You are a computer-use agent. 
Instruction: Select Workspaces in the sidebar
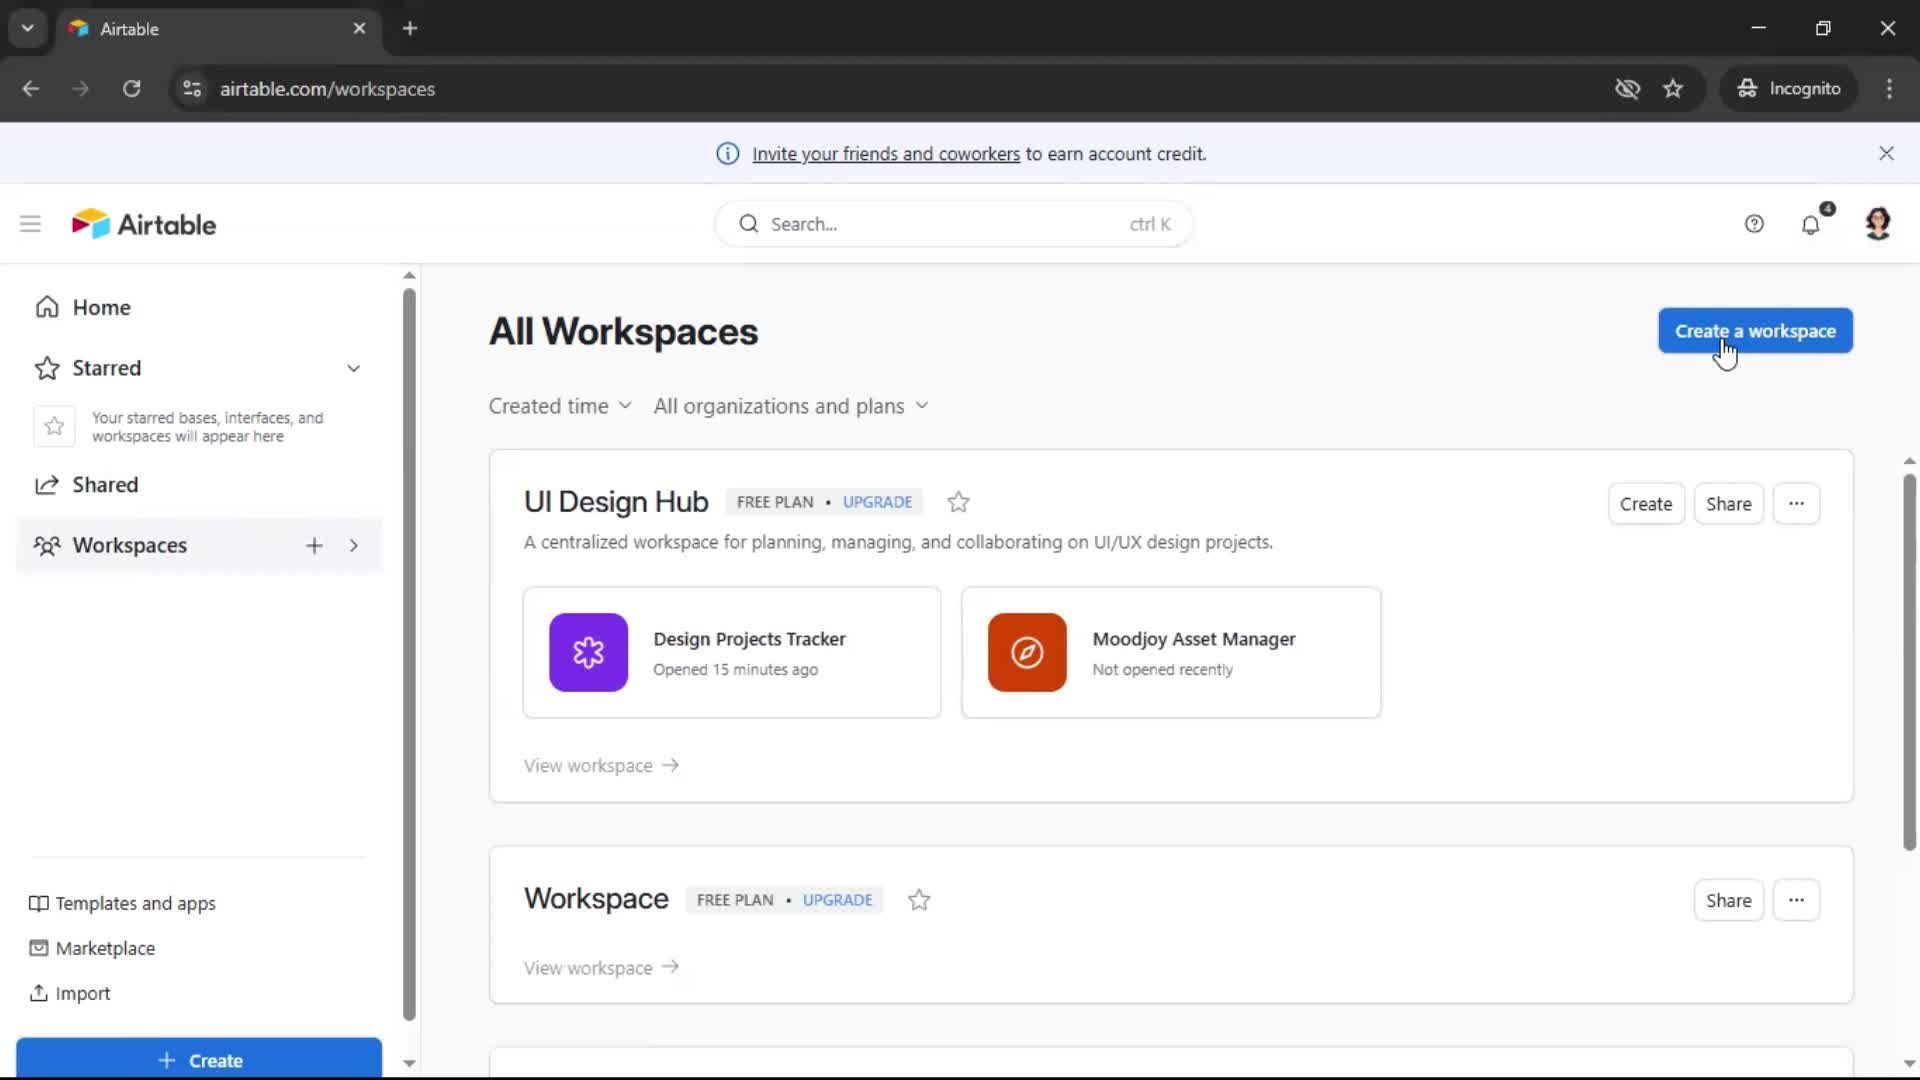[x=129, y=545]
